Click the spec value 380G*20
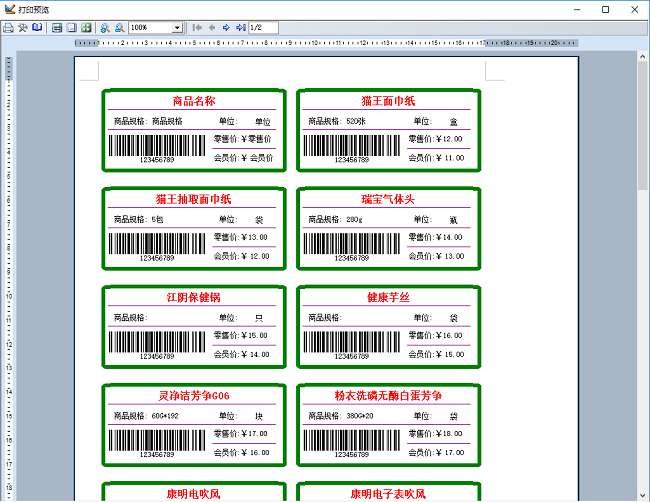This screenshot has width=650, height=502. 360,416
